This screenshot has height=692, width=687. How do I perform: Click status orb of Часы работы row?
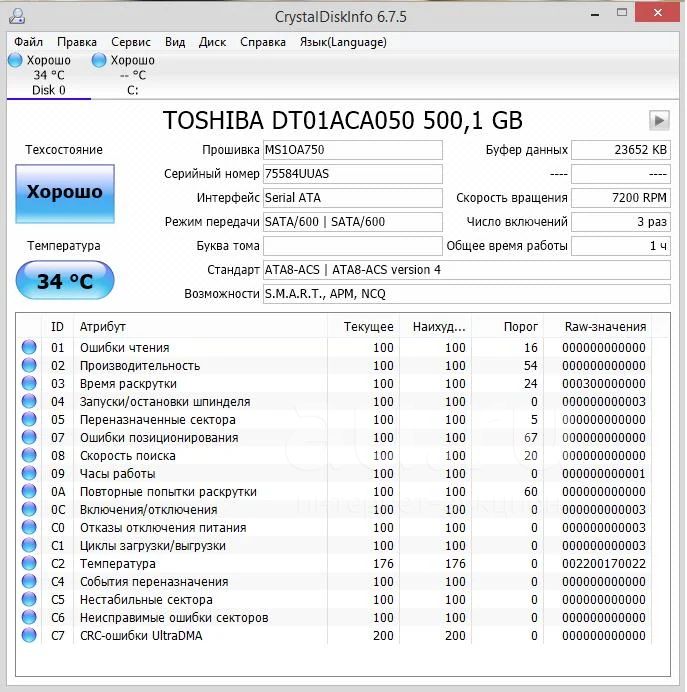coord(29,474)
